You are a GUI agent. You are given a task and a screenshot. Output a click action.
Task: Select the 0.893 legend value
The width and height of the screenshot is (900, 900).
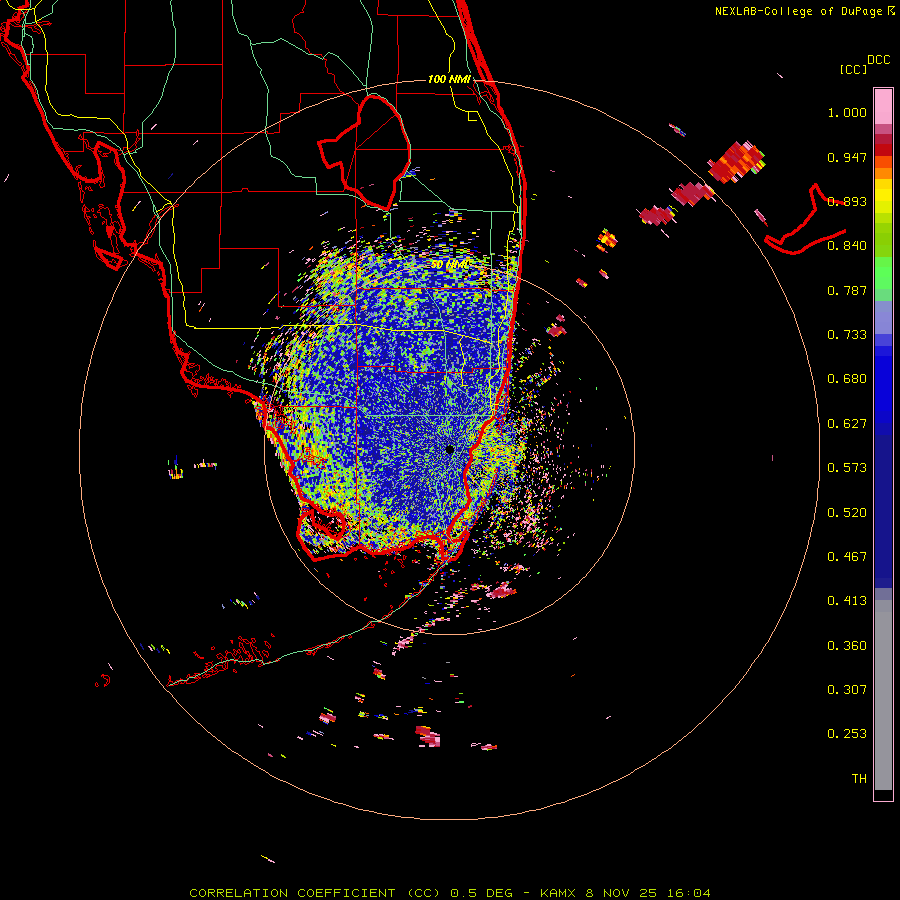point(847,201)
